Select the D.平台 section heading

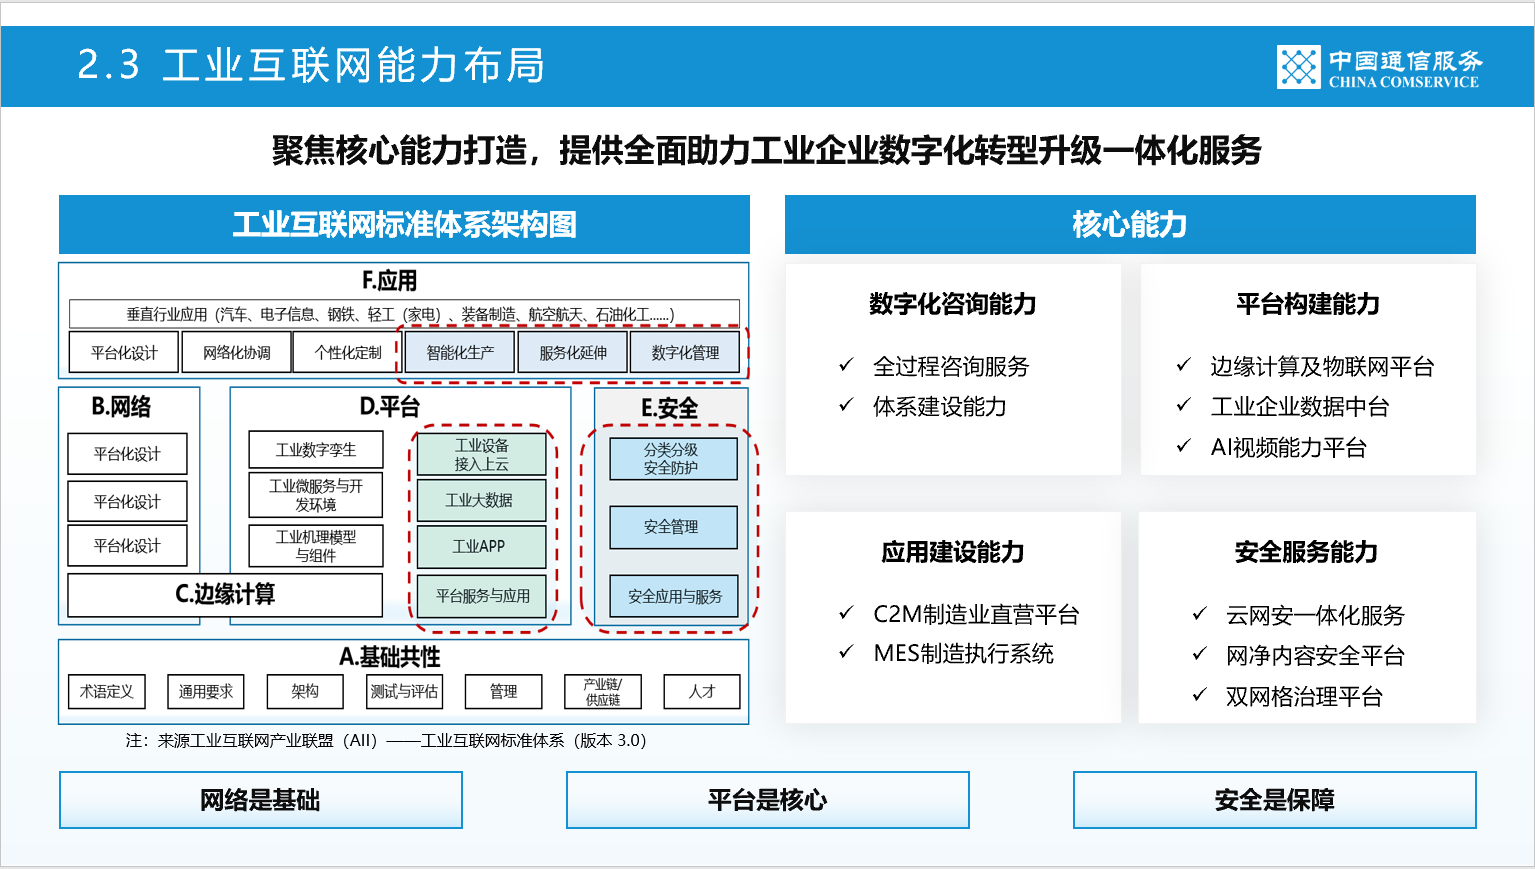point(390,406)
